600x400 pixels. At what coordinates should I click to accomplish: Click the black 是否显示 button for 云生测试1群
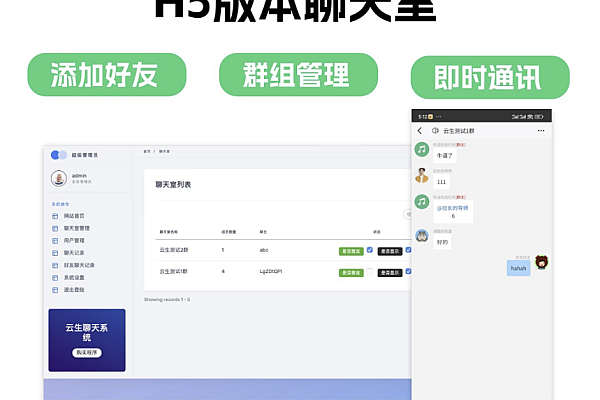click(x=390, y=273)
